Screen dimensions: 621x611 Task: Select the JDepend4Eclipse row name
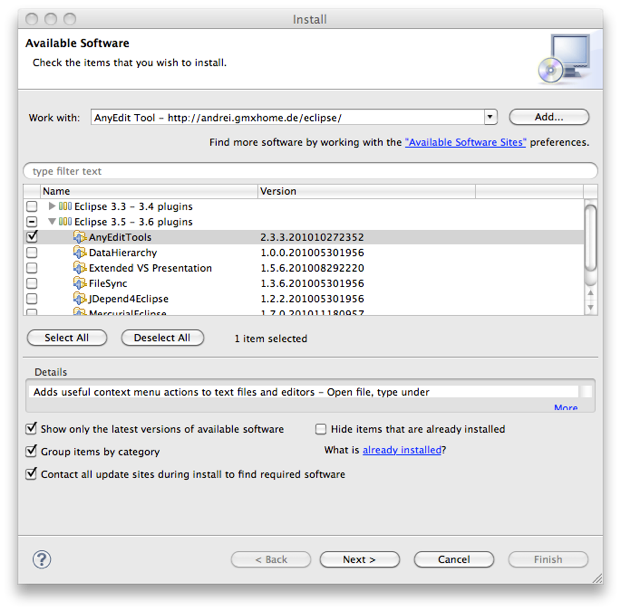click(129, 299)
